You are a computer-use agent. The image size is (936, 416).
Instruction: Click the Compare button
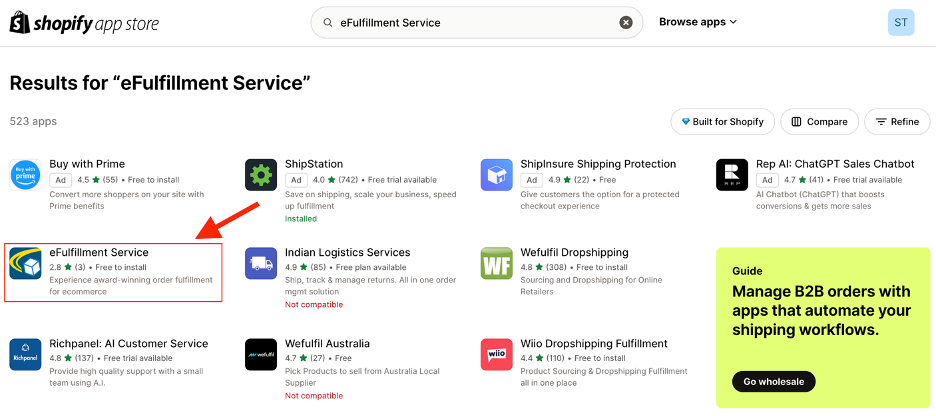click(820, 122)
